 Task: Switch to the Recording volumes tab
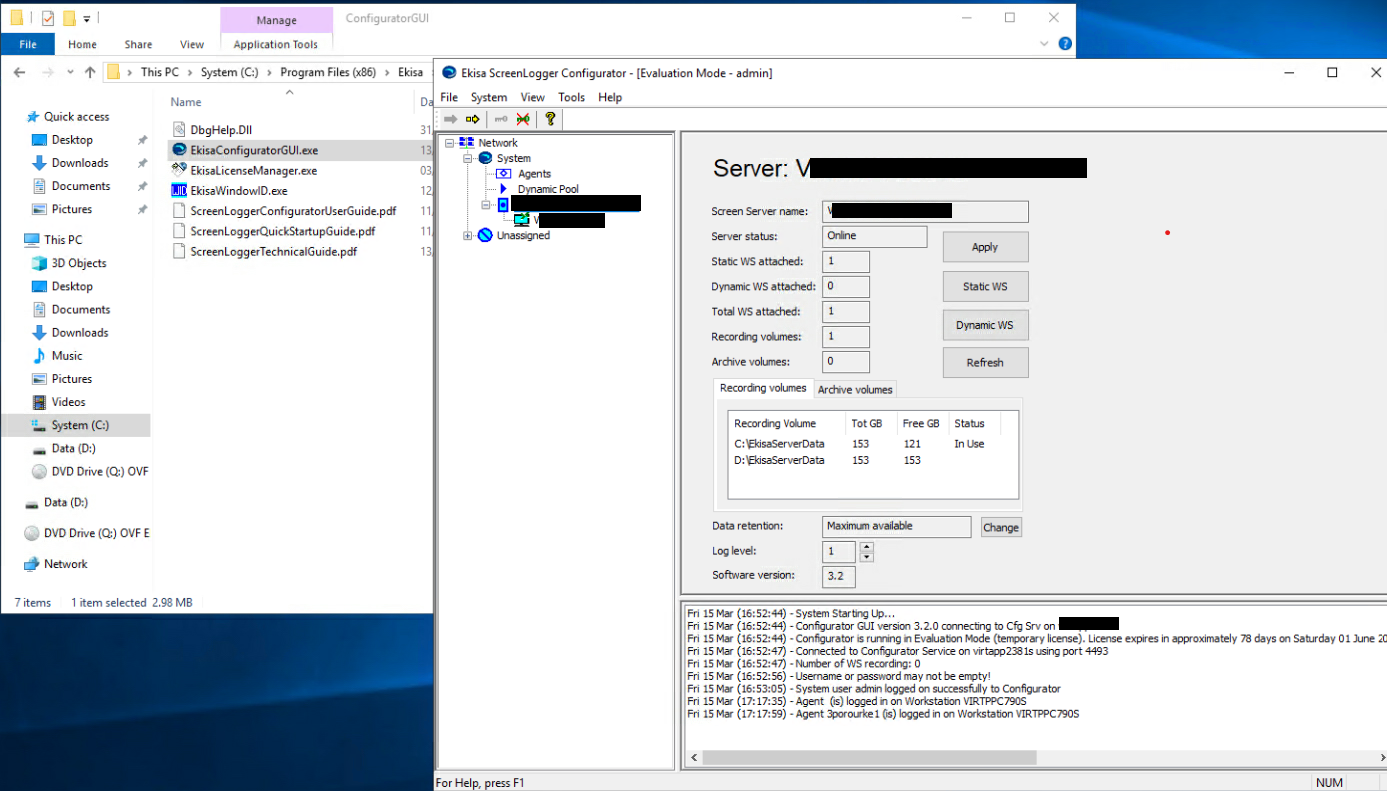pyautogui.click(x=763, y=388)
